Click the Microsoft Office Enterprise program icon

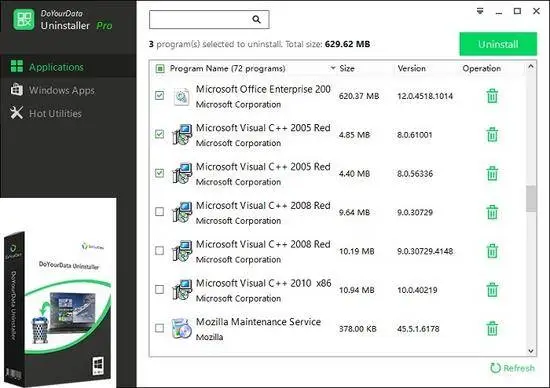point(182,96)
